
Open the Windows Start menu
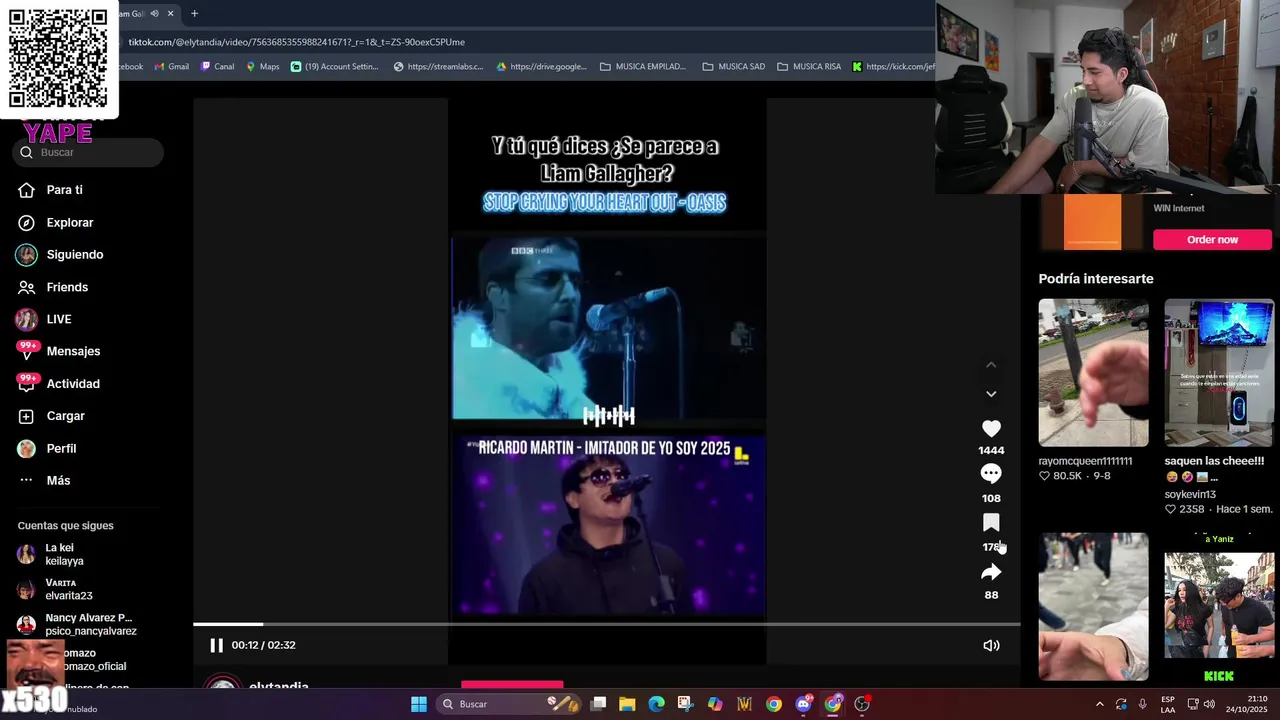pos(419,704)
